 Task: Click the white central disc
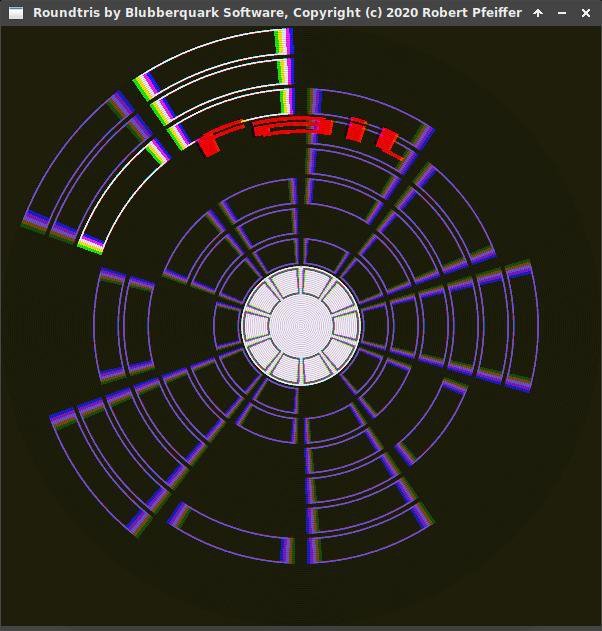click(301, 326)
